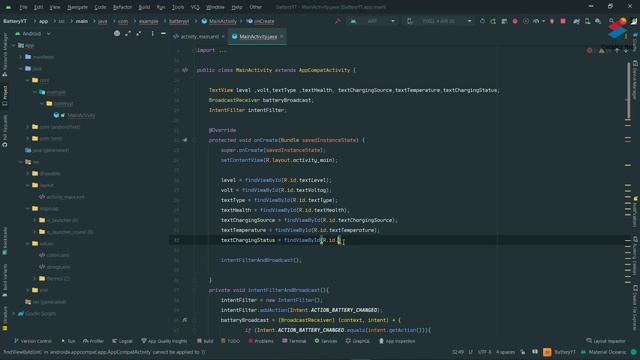Open the target device selector dropdown
The image size is (640, 360).
tap(439, 21)
